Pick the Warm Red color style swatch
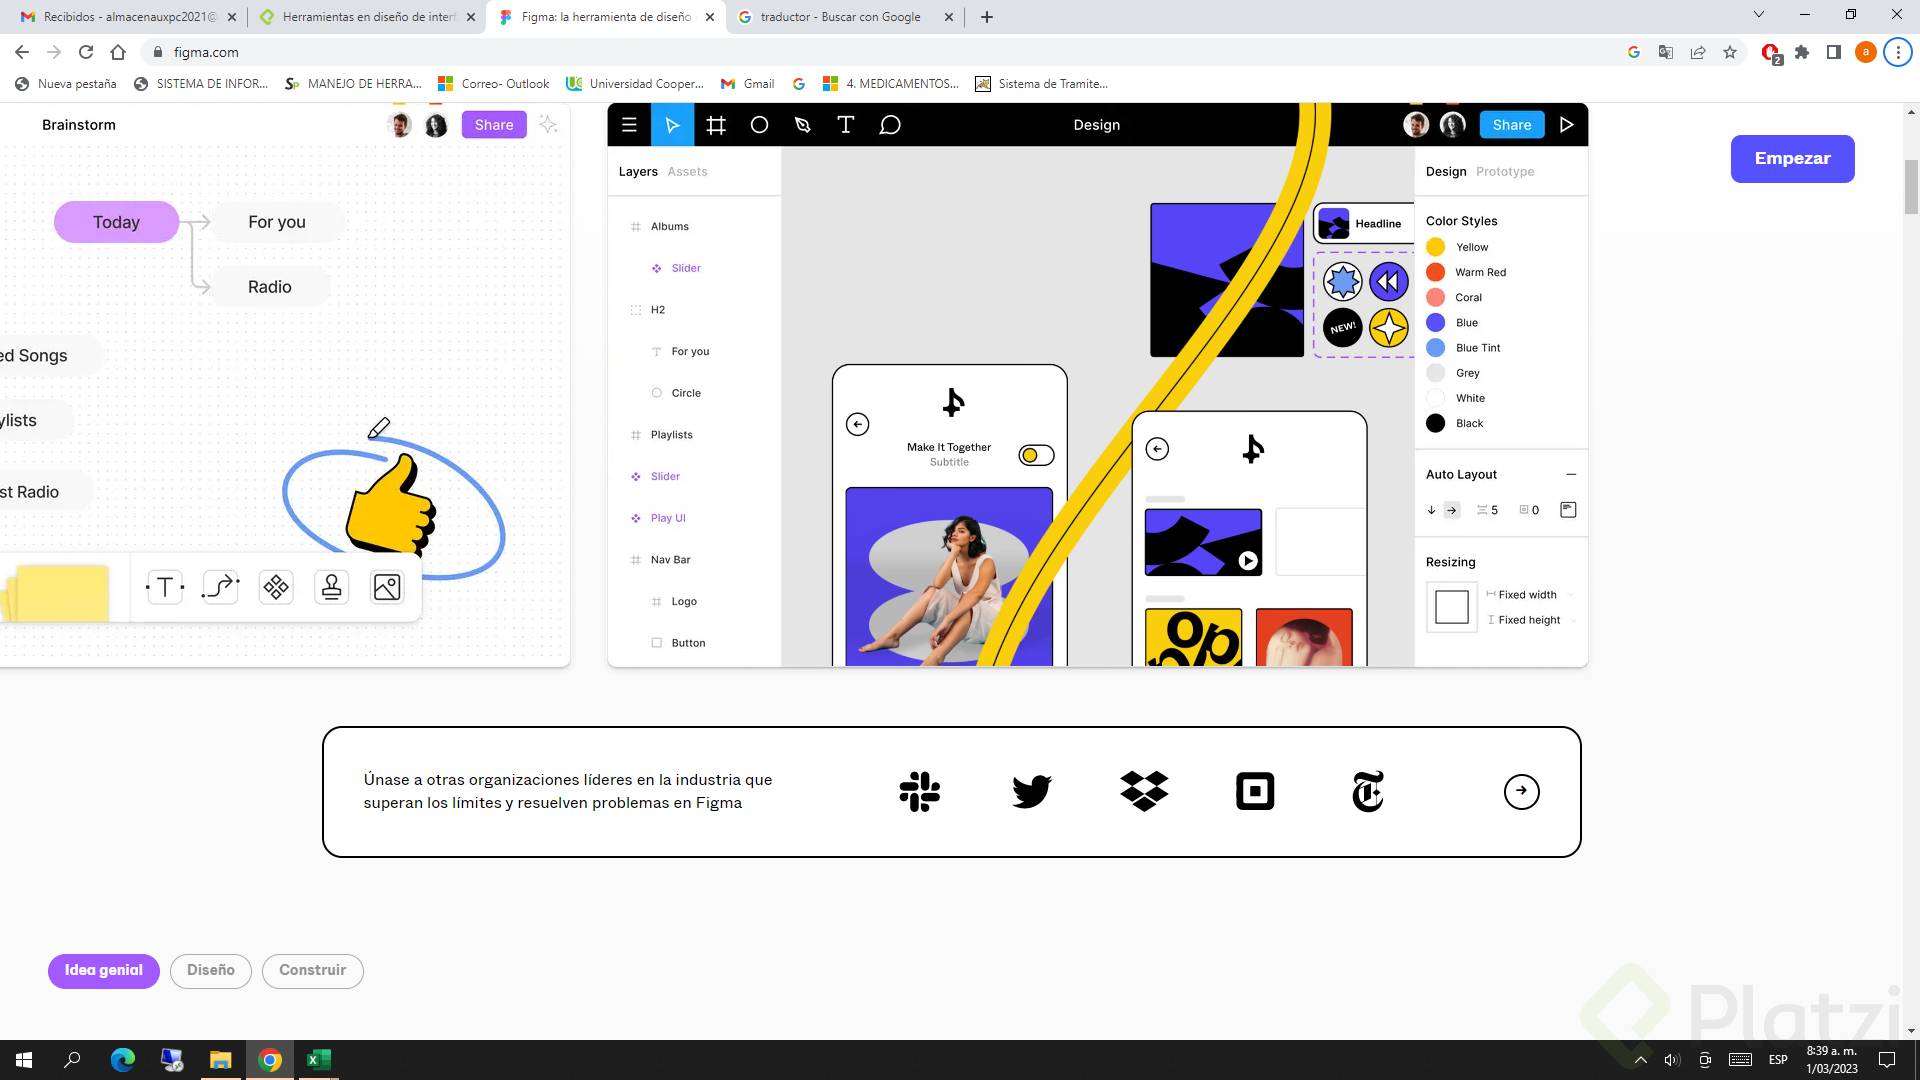 tap(1436, 272)
